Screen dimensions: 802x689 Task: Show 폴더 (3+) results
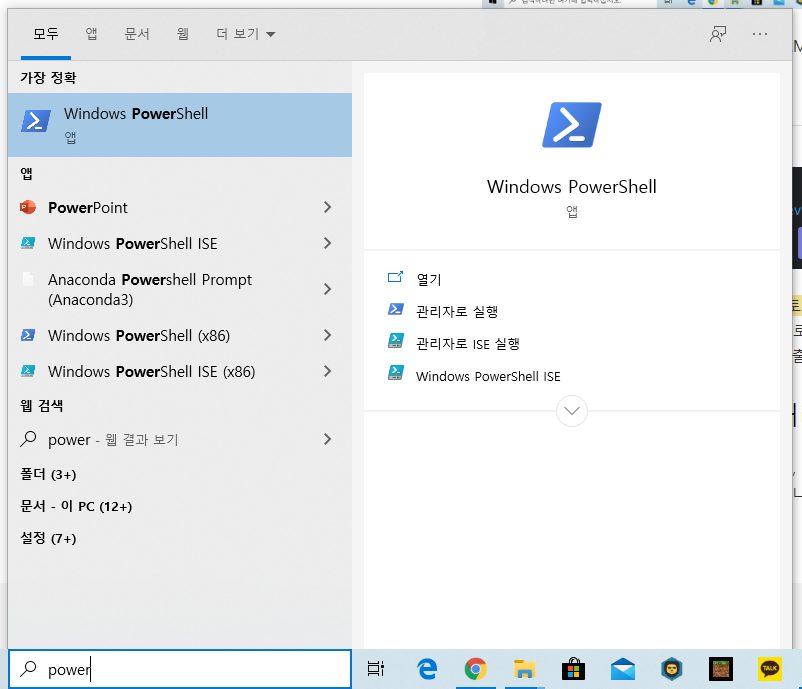(x=48, y=474)
